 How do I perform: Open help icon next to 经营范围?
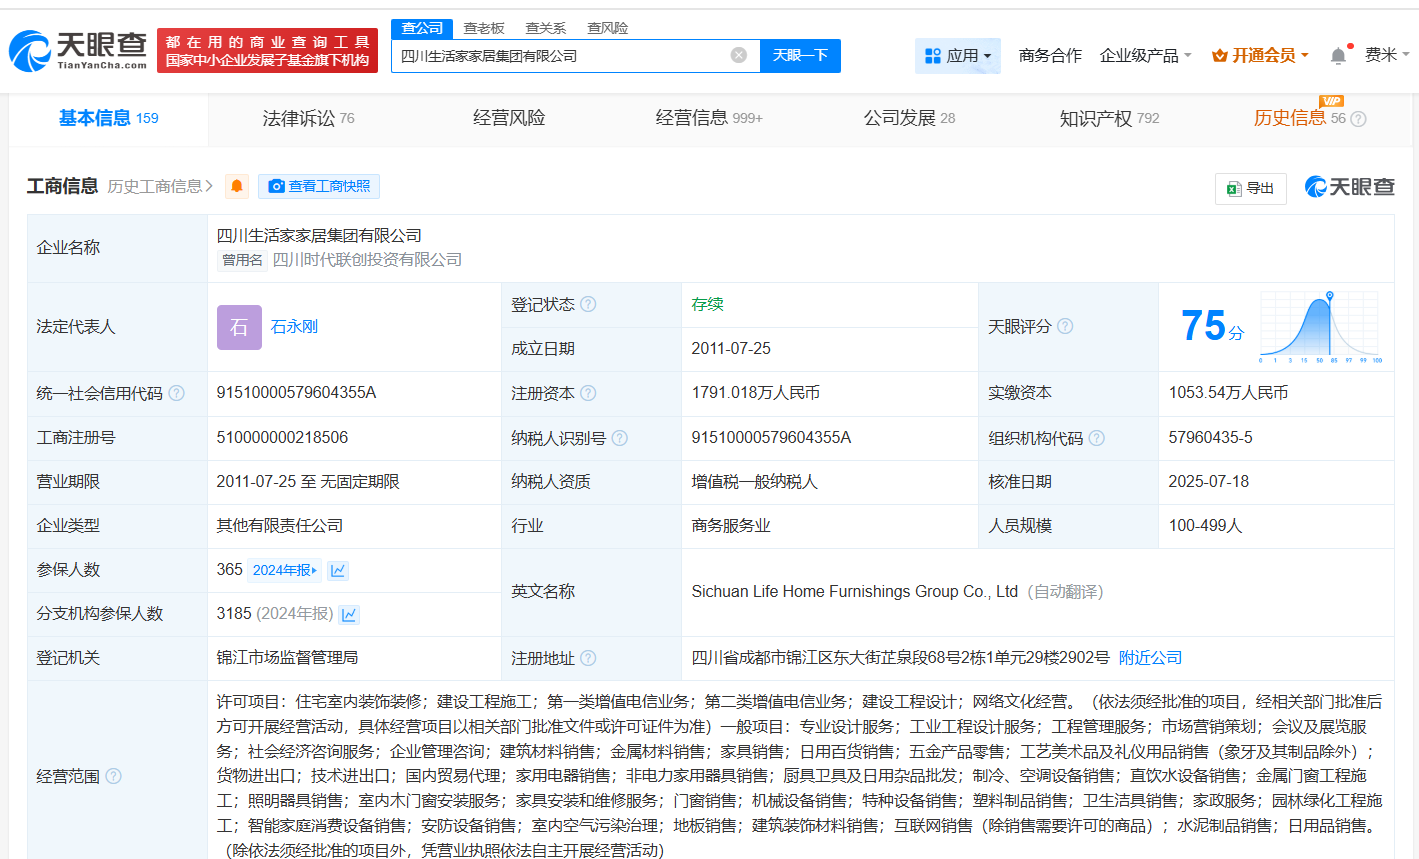click(x=113, y=776)
